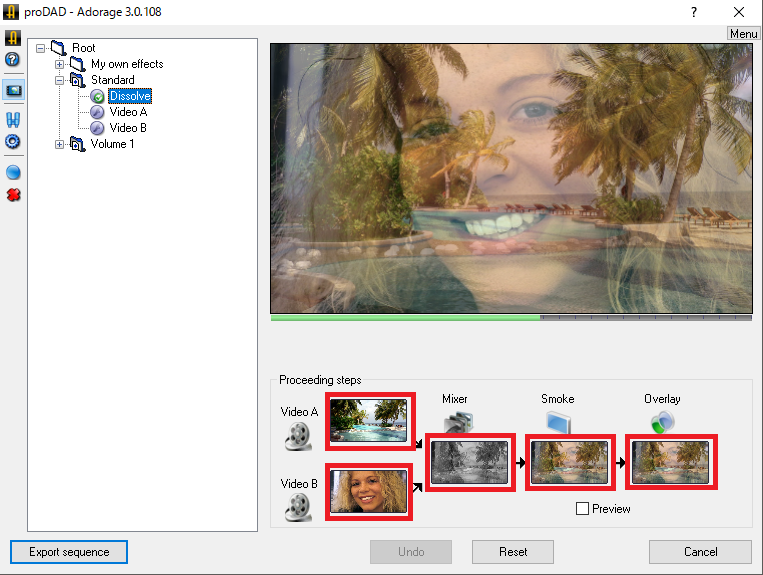Click the Video B film reel icon
The width and height of the screenshot is (763, 575).
tap(298, 507)
